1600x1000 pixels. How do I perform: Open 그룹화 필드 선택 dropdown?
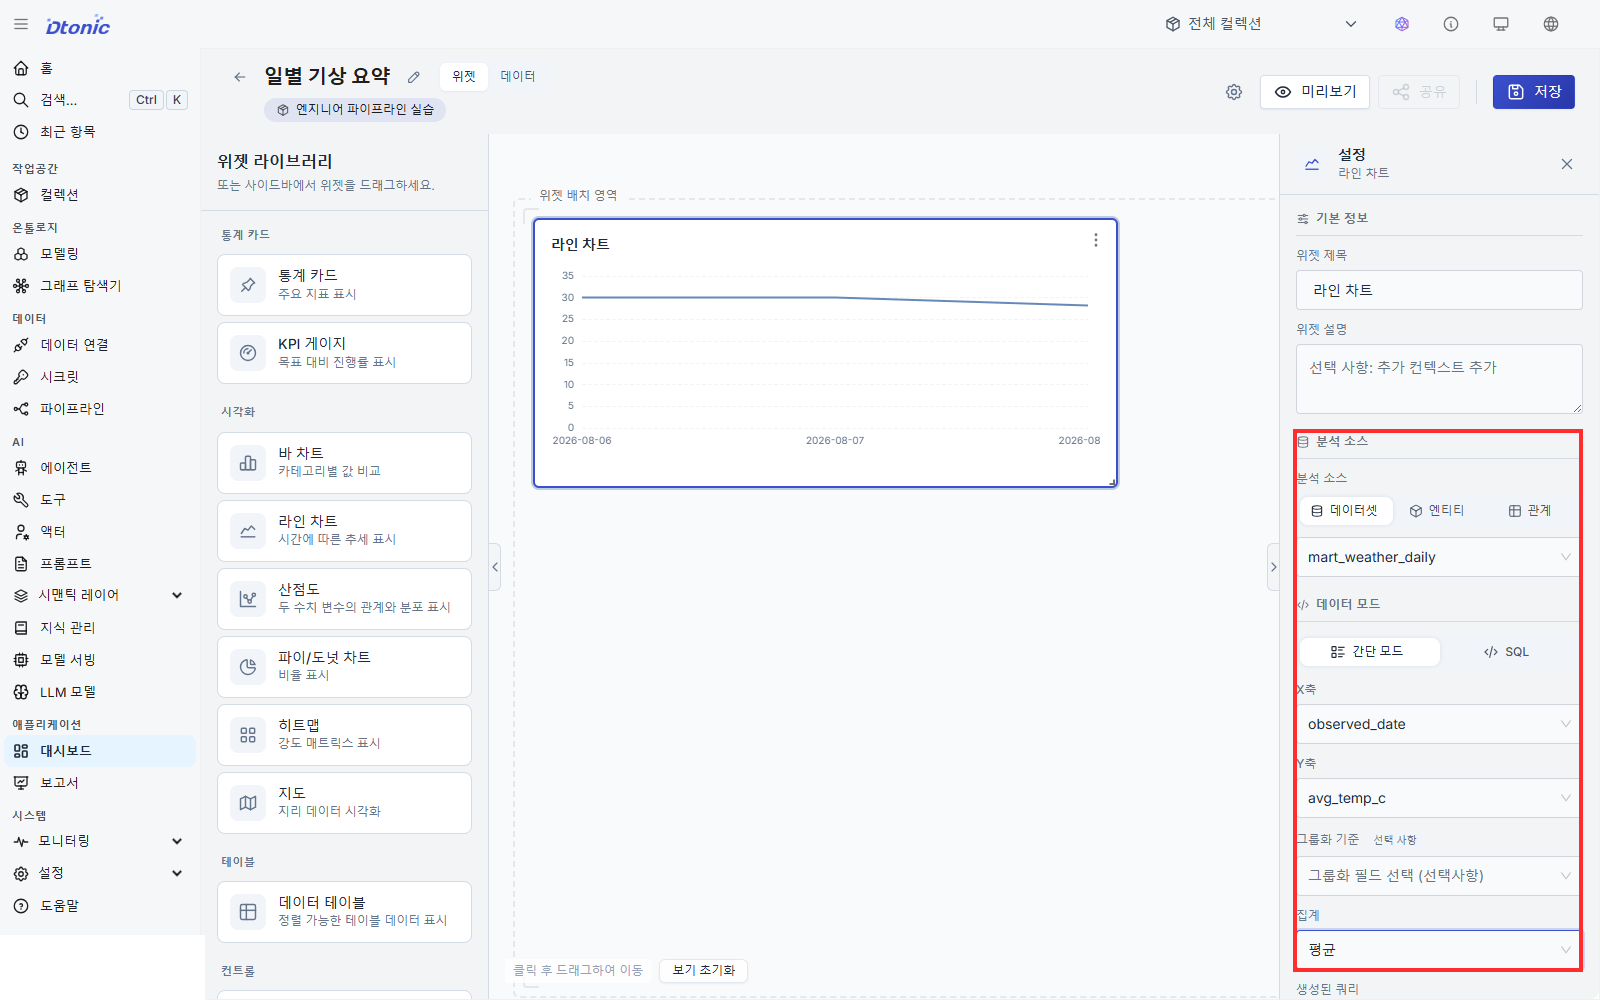1439,875
